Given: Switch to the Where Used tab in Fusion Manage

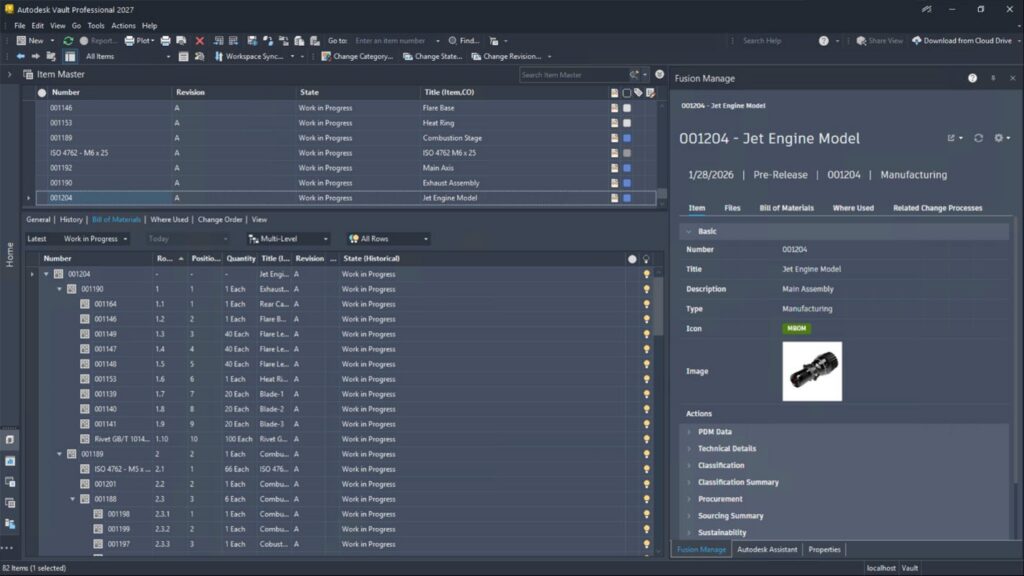Looking at the screenshot, I should point(852,207).
